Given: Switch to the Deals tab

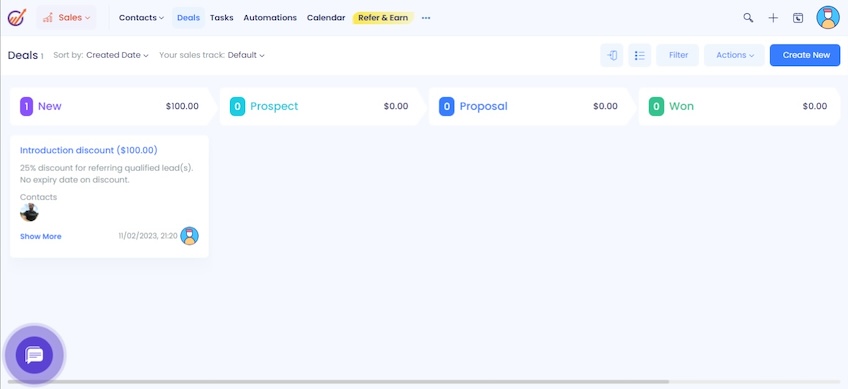Looking at the screenshot, I should (x=189, y=17).
